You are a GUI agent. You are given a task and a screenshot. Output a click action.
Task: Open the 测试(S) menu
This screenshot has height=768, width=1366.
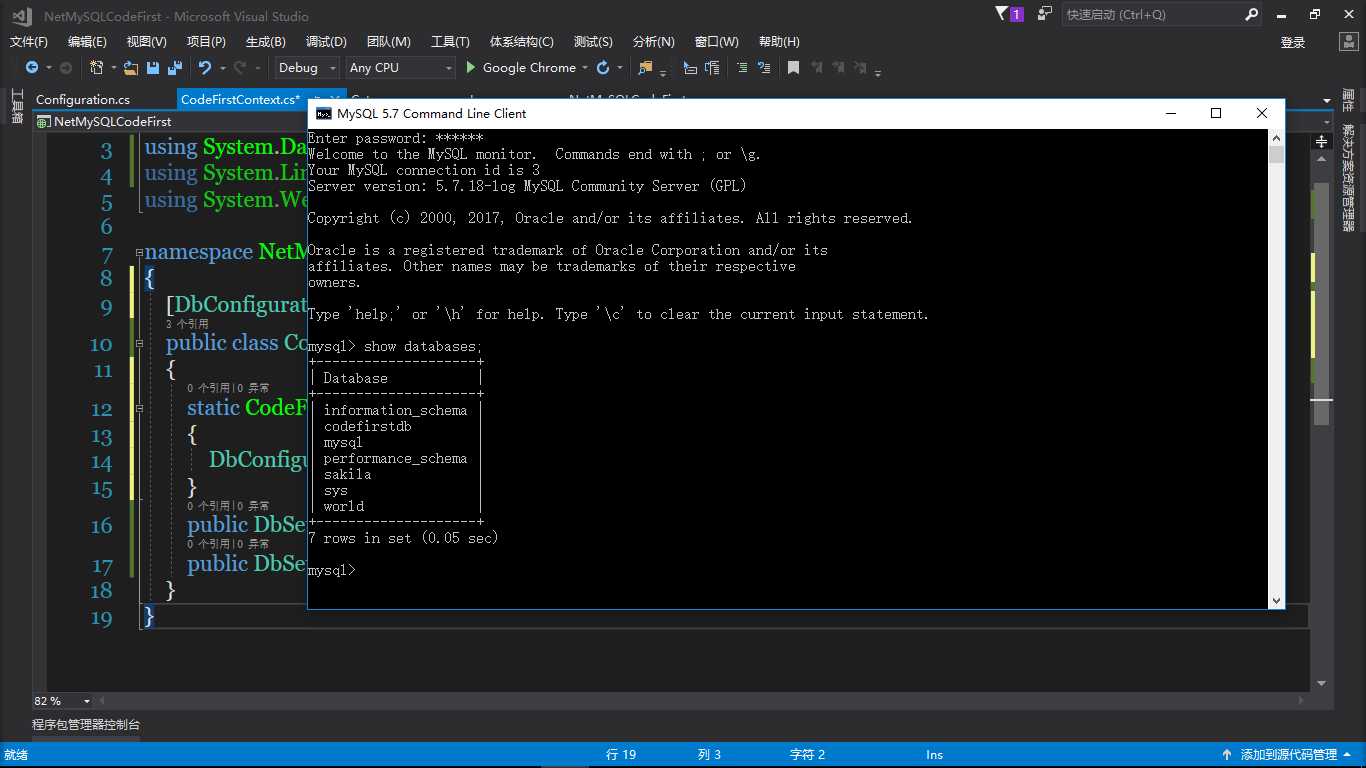593,41
